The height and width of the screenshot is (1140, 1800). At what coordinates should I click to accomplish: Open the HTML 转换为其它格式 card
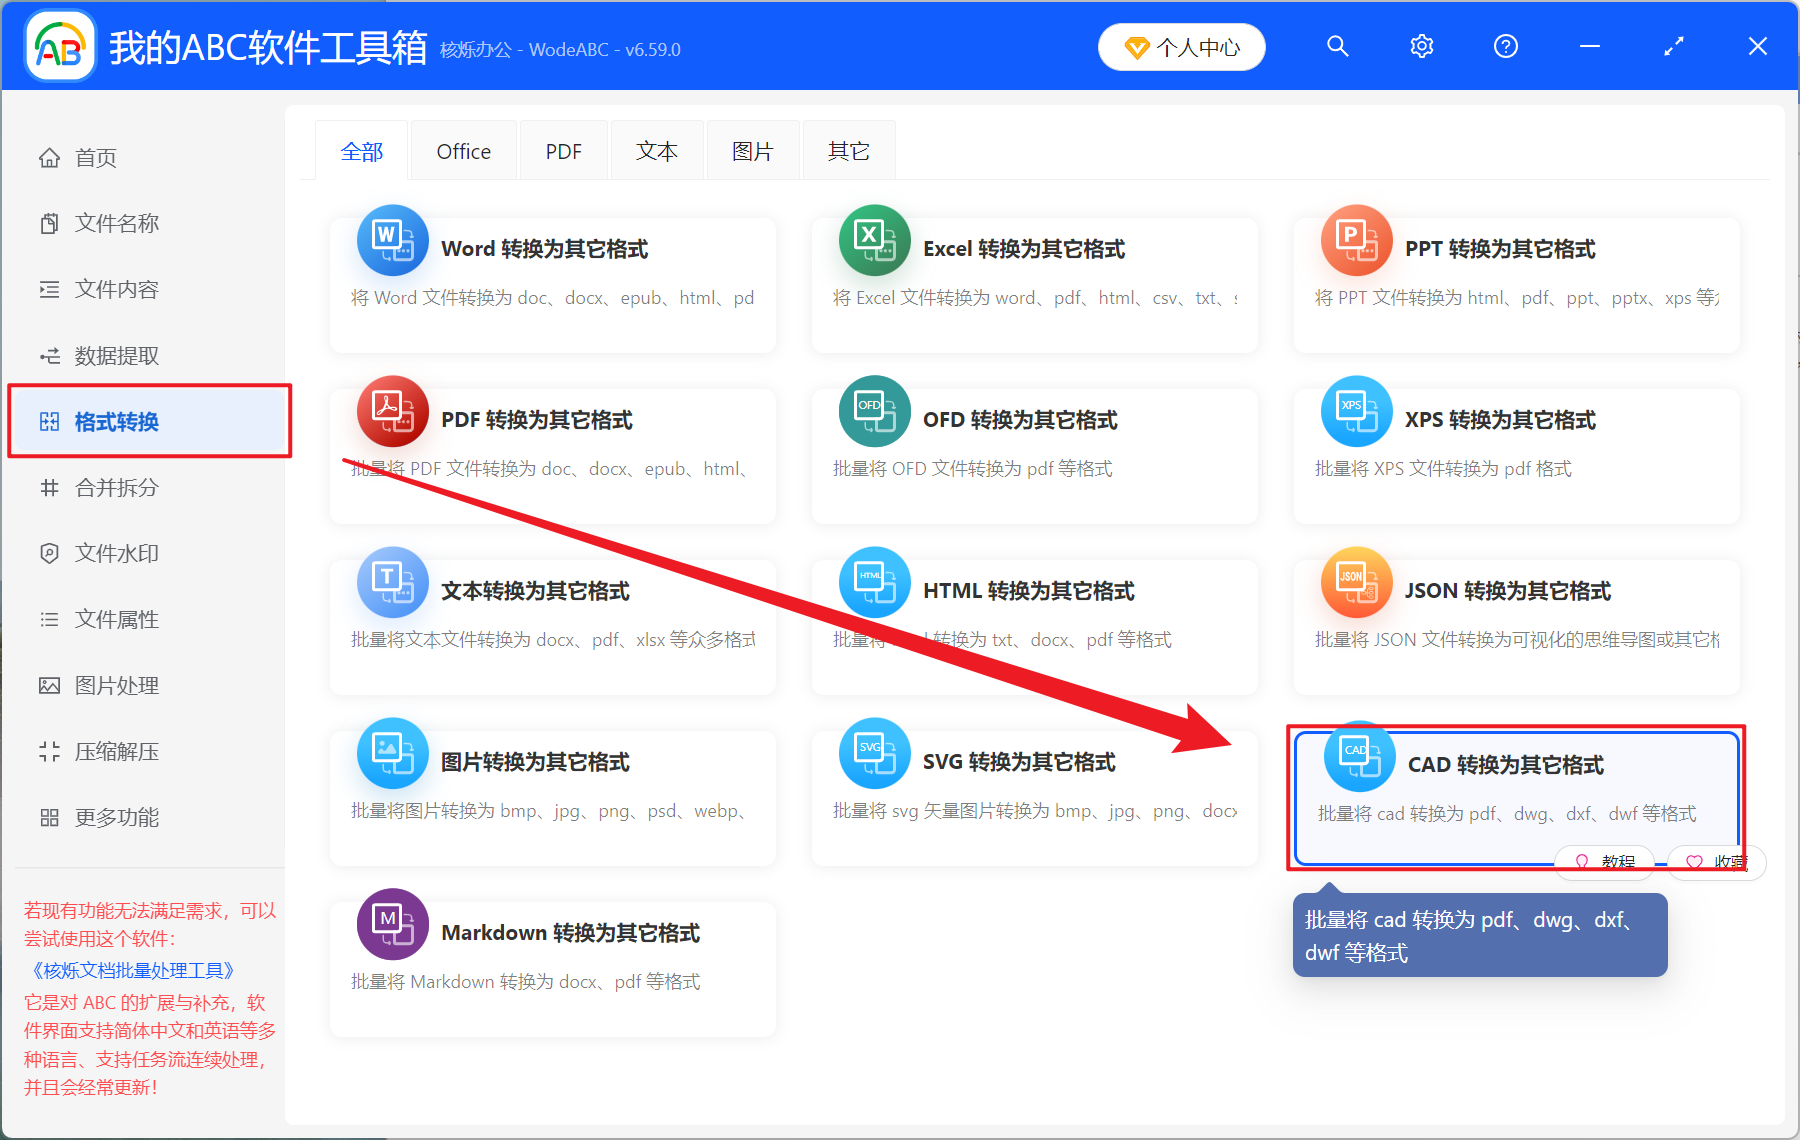[x=1034, y=620]
